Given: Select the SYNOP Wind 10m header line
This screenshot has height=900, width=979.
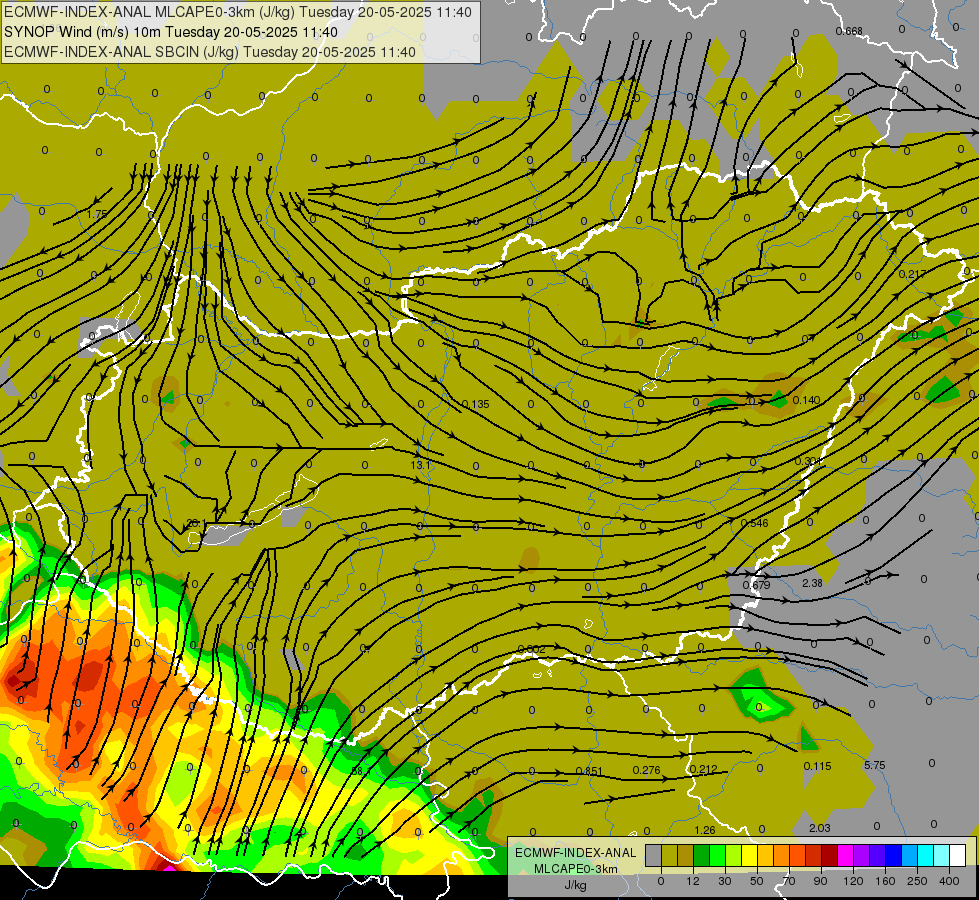Looking at the screenshot, I should click(170, 32).
